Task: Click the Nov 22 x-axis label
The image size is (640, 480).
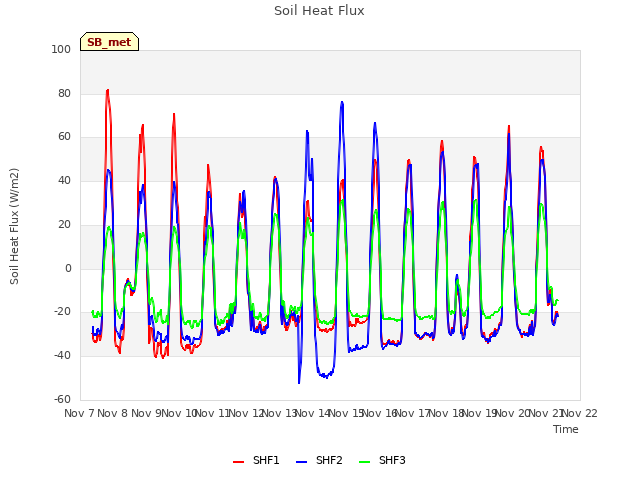Action: 580,413
